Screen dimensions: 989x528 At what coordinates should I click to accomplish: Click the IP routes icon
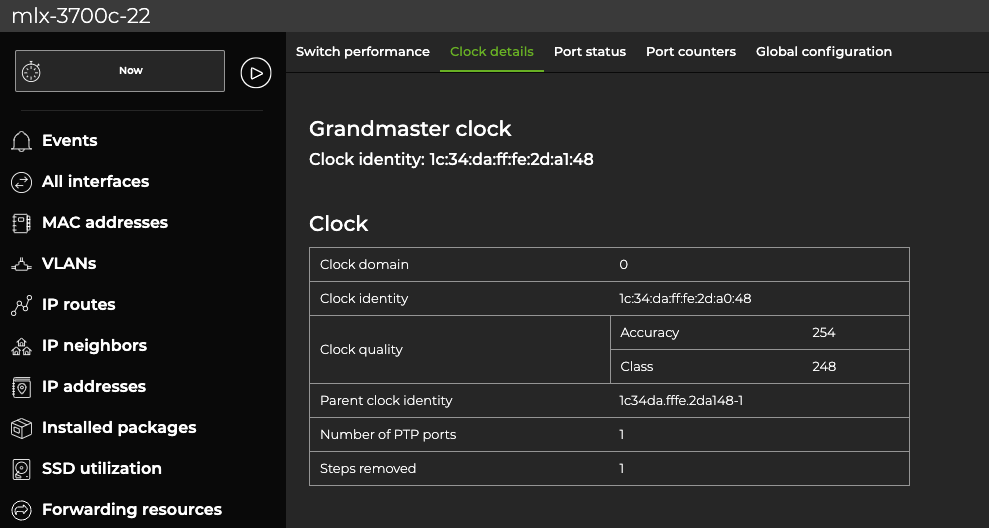[x=21, y=305]
